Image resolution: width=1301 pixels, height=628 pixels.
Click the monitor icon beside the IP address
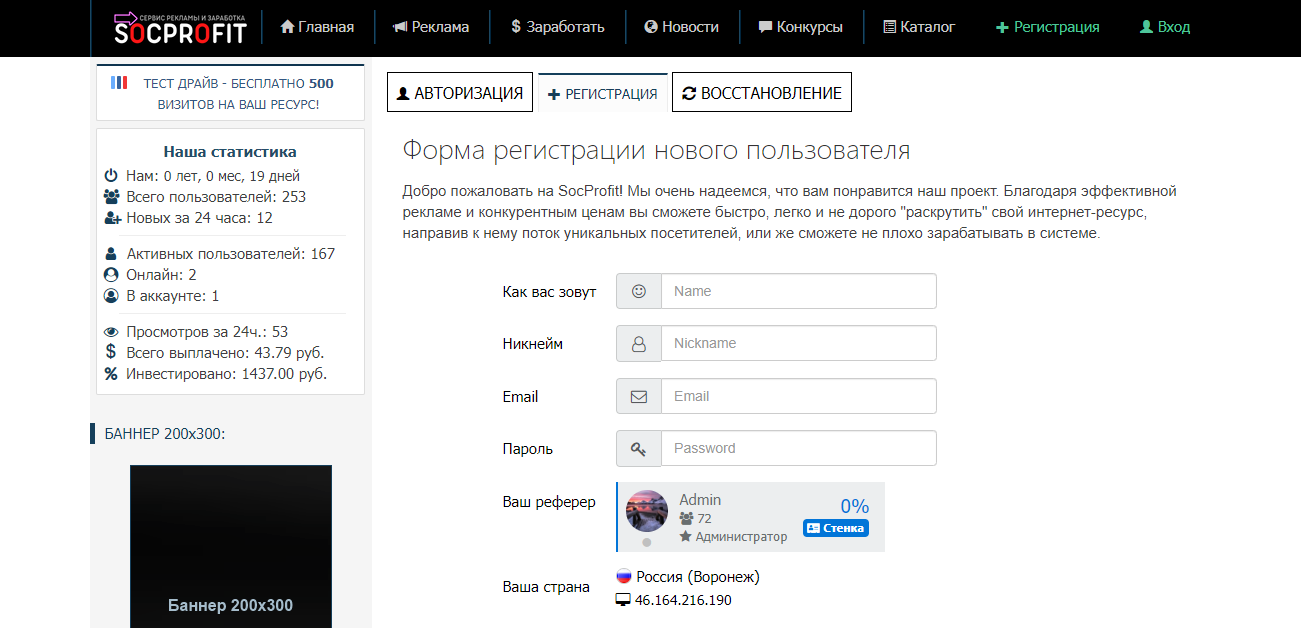coord(623,600)
